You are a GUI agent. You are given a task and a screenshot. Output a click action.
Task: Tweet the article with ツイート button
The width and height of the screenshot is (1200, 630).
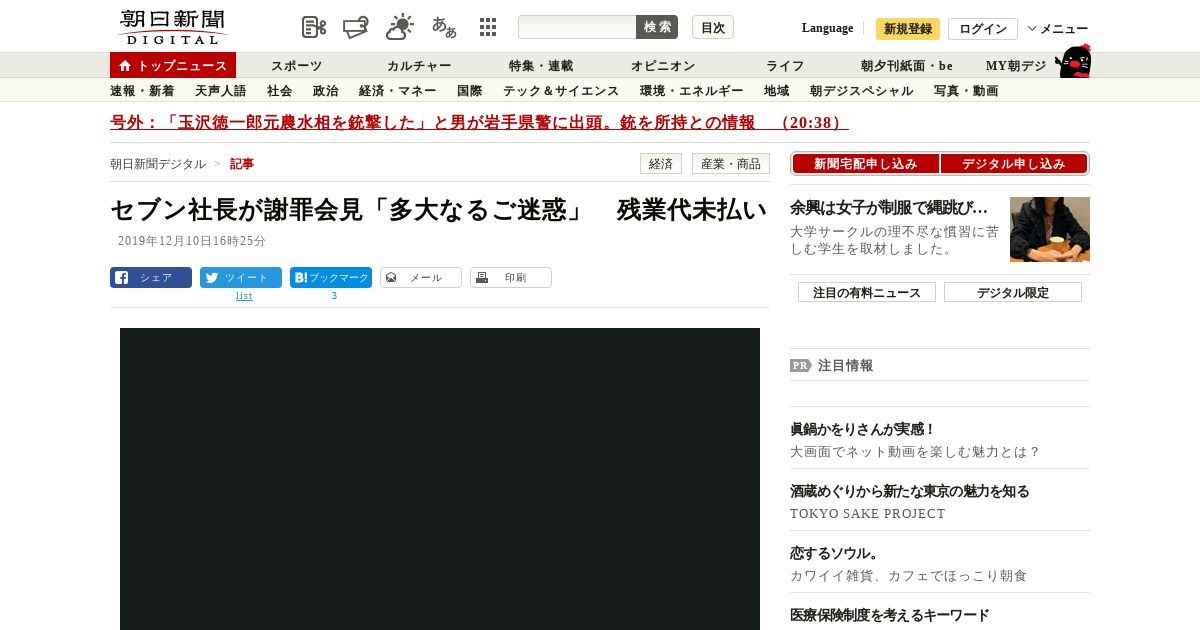(x=241, y=278)
